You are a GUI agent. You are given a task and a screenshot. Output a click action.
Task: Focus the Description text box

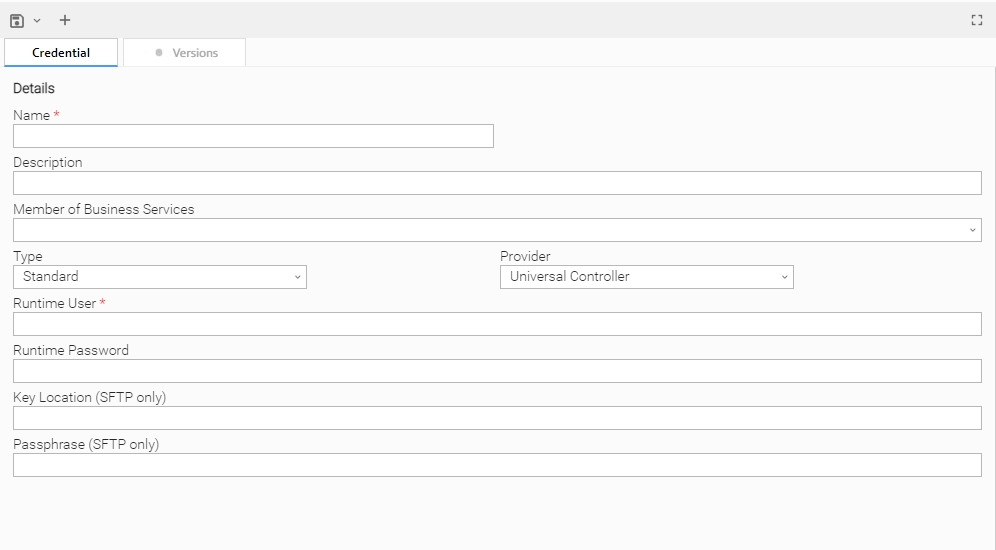coord(497,183)
